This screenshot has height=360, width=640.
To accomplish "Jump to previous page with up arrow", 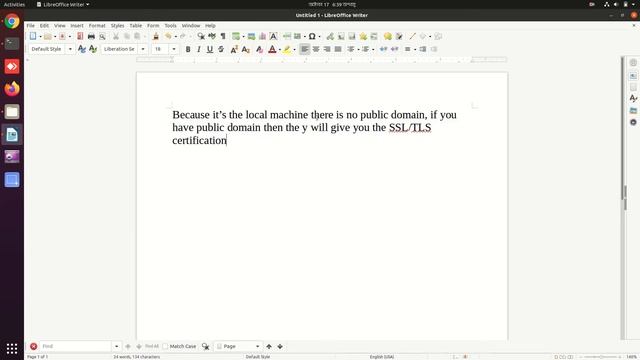I will [x=269, y=346].
